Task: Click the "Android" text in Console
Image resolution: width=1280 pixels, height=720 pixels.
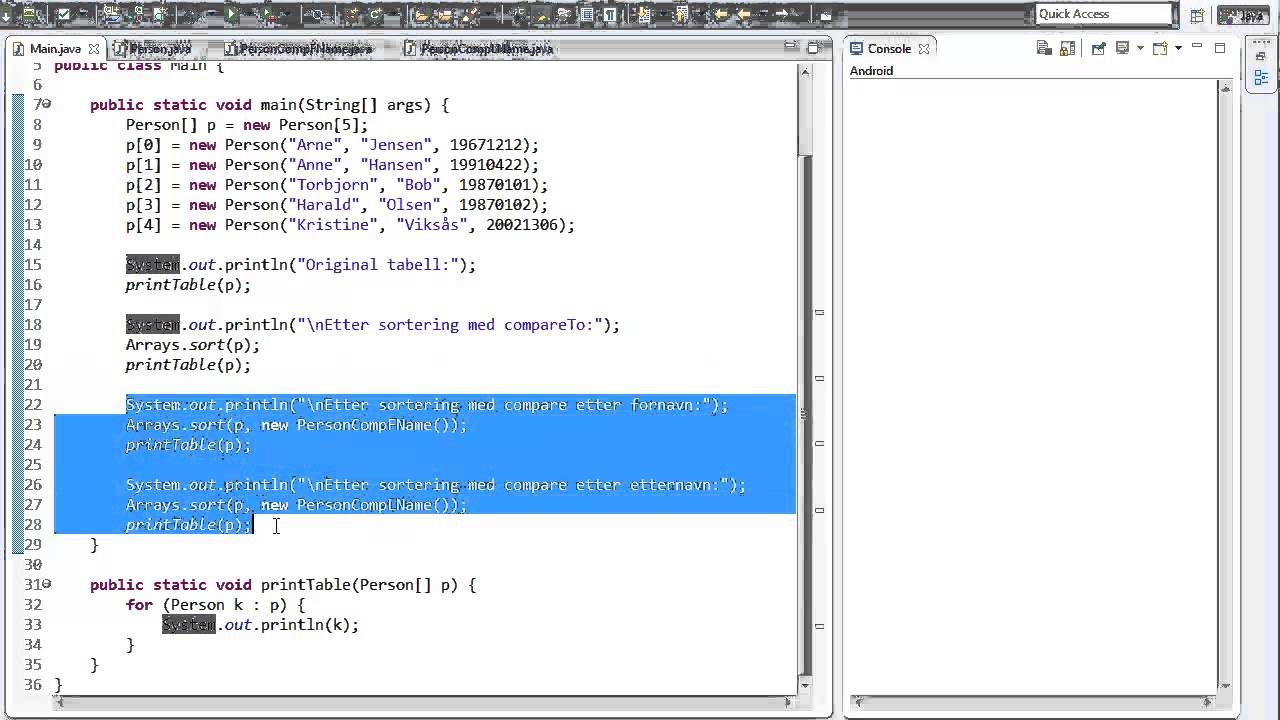Action: [x=871, y=71]
